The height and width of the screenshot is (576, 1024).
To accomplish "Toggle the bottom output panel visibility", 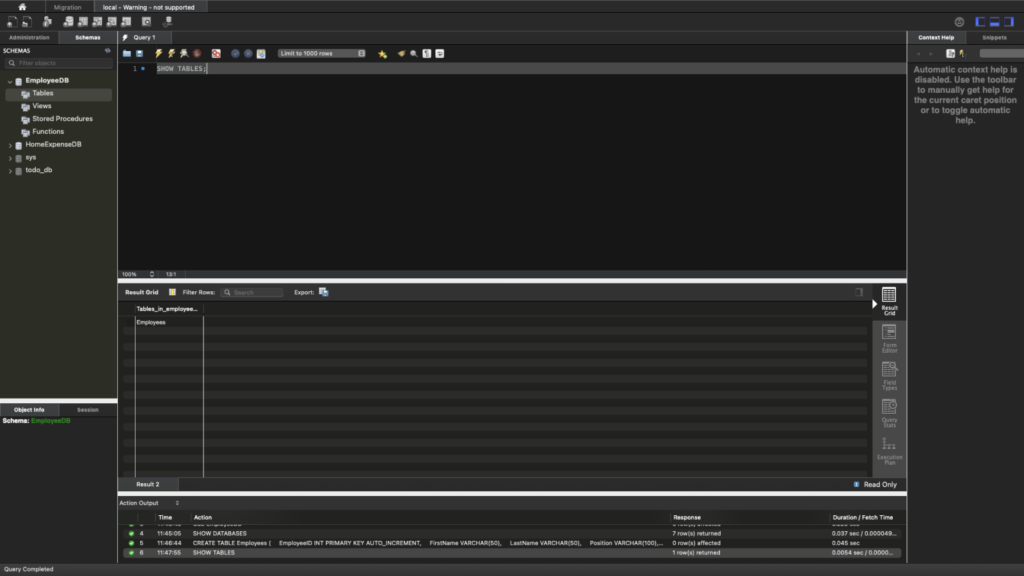I will click(995, 21).
